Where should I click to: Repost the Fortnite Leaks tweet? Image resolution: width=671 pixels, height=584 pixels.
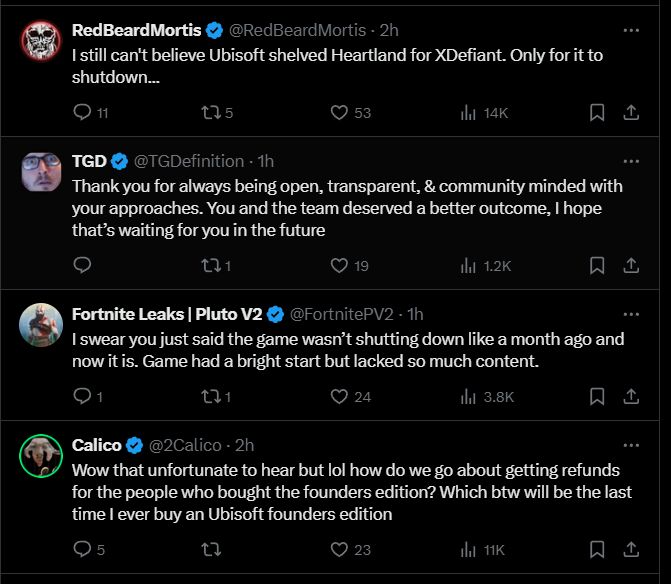(x=212, y=397)
